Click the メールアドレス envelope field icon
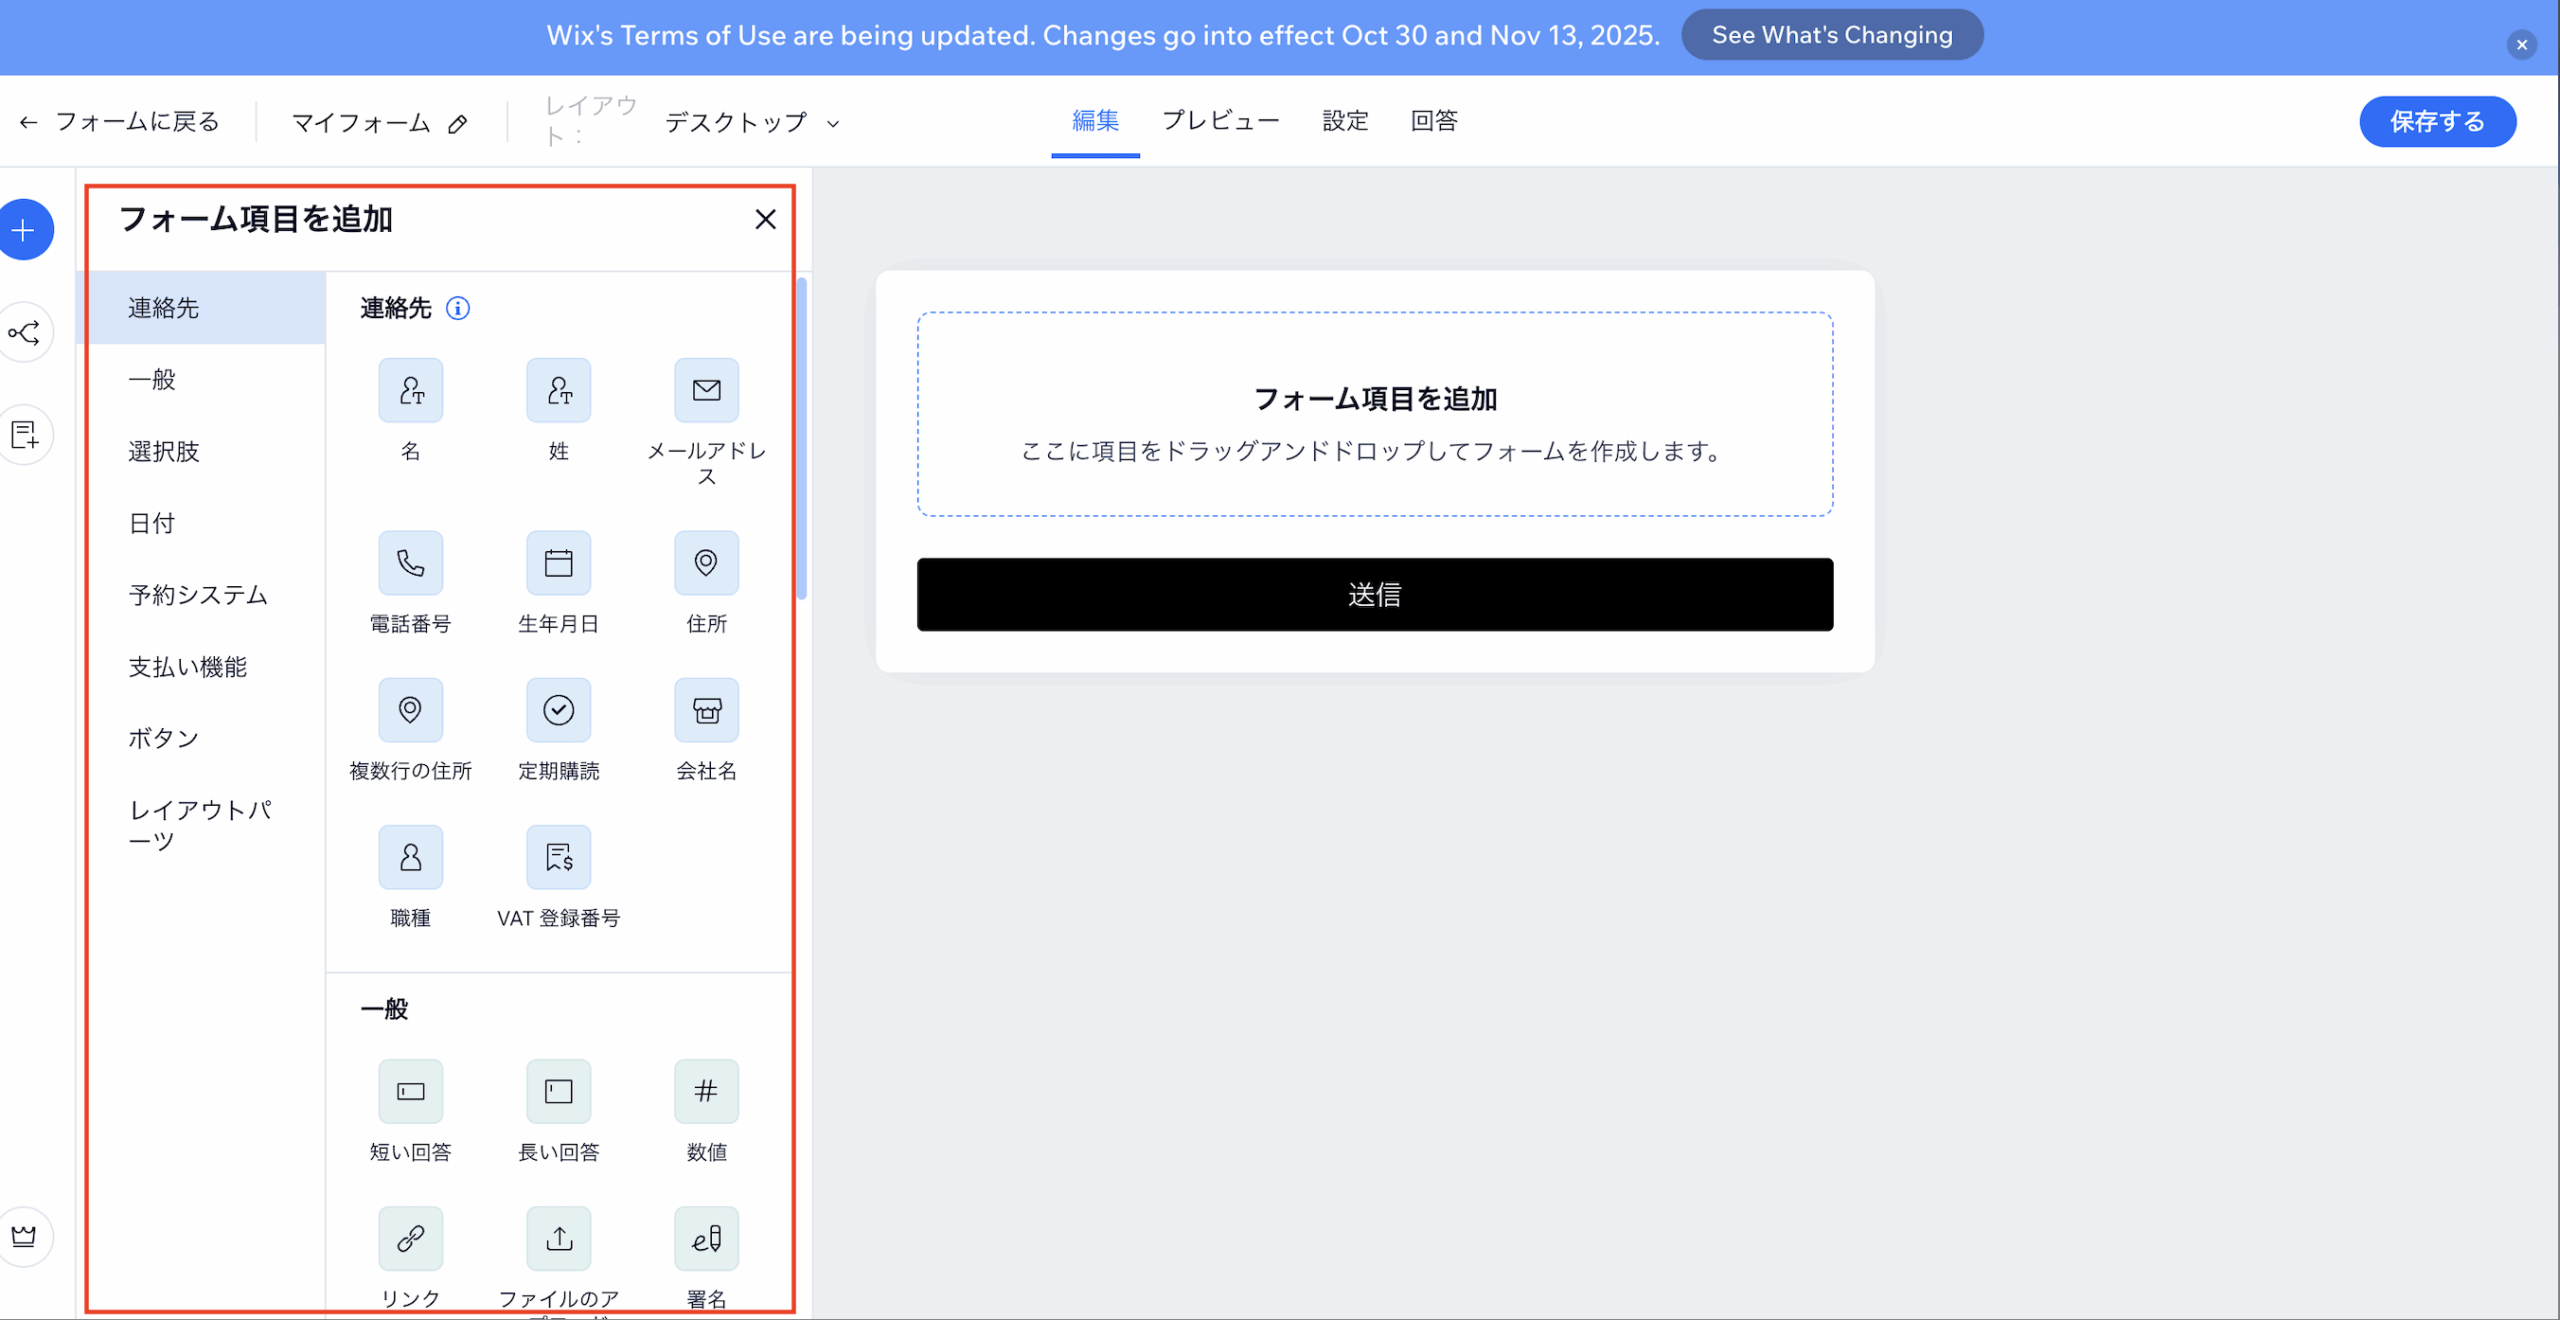This screenshot has width=2560, height=1320. click(706, 390)
